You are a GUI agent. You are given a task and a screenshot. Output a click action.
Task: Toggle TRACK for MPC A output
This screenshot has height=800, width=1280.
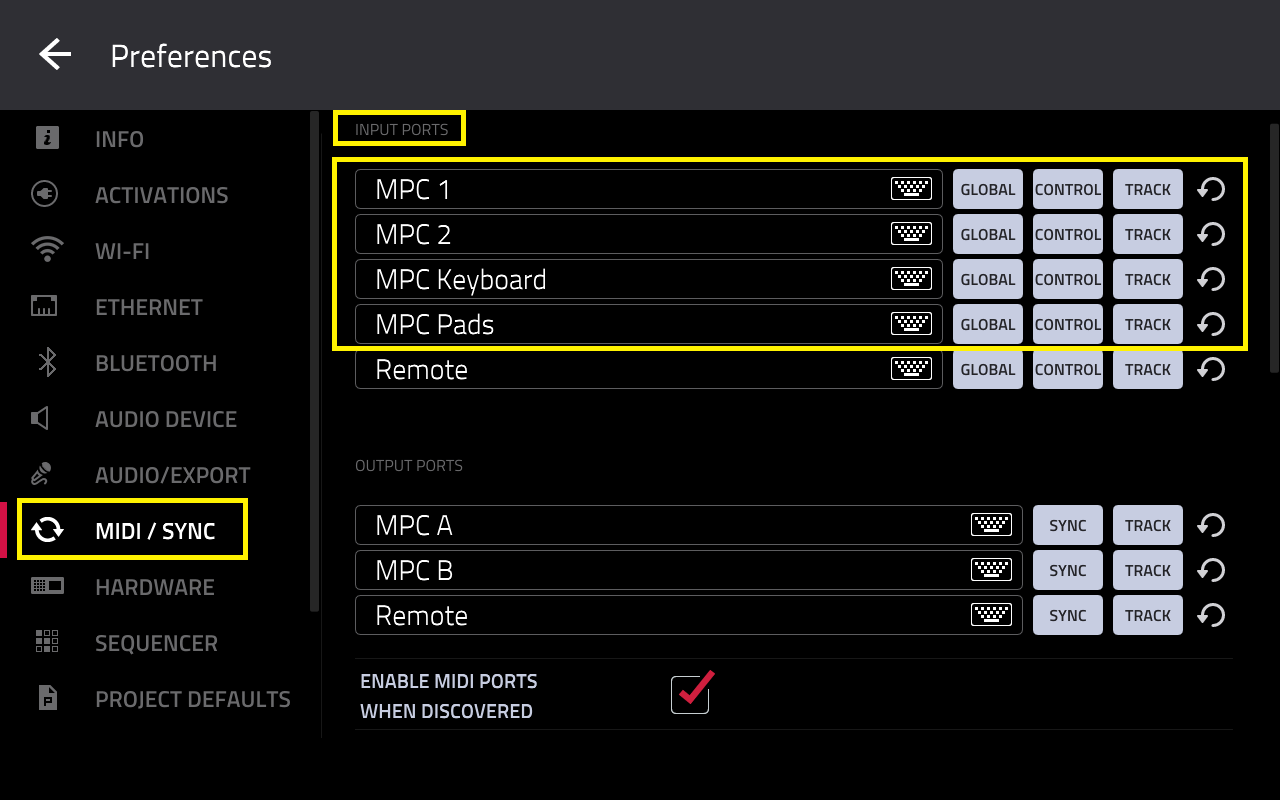tap(1148, 525)
